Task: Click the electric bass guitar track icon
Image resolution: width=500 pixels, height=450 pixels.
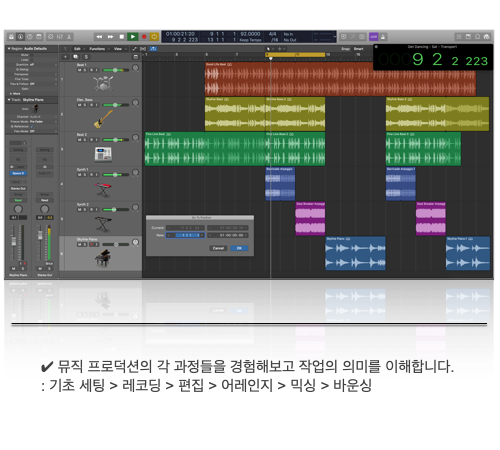Action: tap(103, 119)
